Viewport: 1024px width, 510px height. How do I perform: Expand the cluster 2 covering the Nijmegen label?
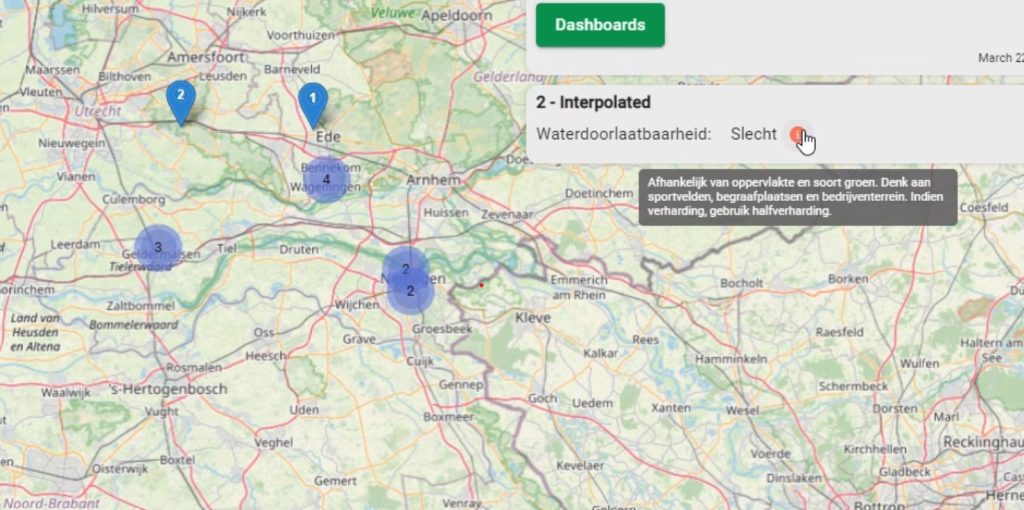pos(405,268)
